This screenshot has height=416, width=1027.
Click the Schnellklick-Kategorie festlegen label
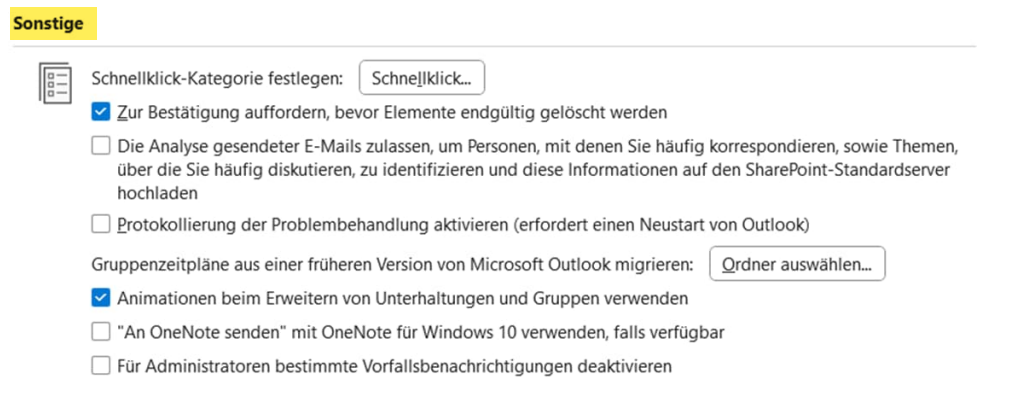click(x=217, y=78)
